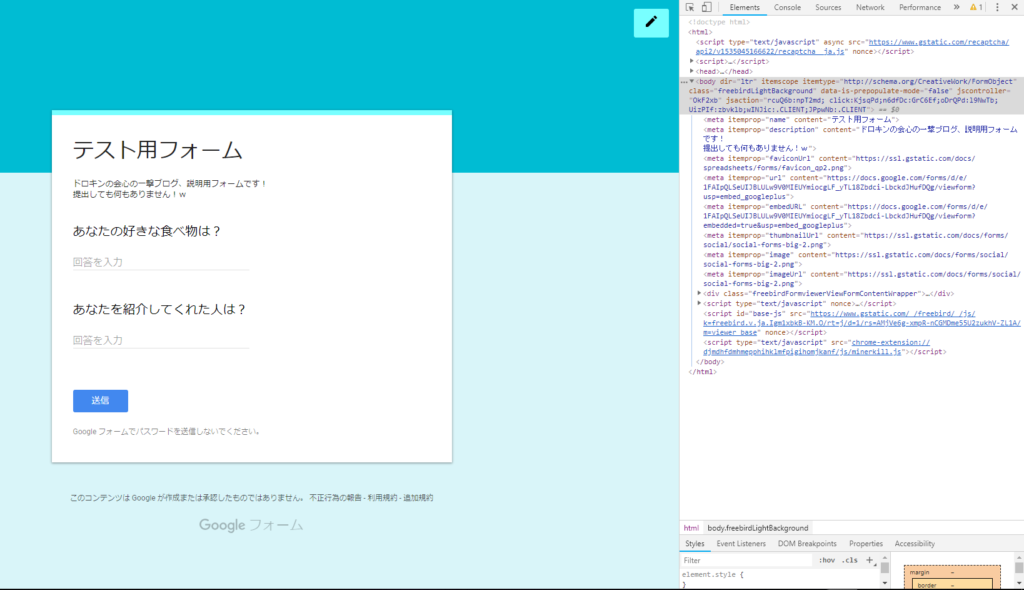The image size is (1024, 590).
Task: Open the 追加規約 link
Action: [418, 498]
